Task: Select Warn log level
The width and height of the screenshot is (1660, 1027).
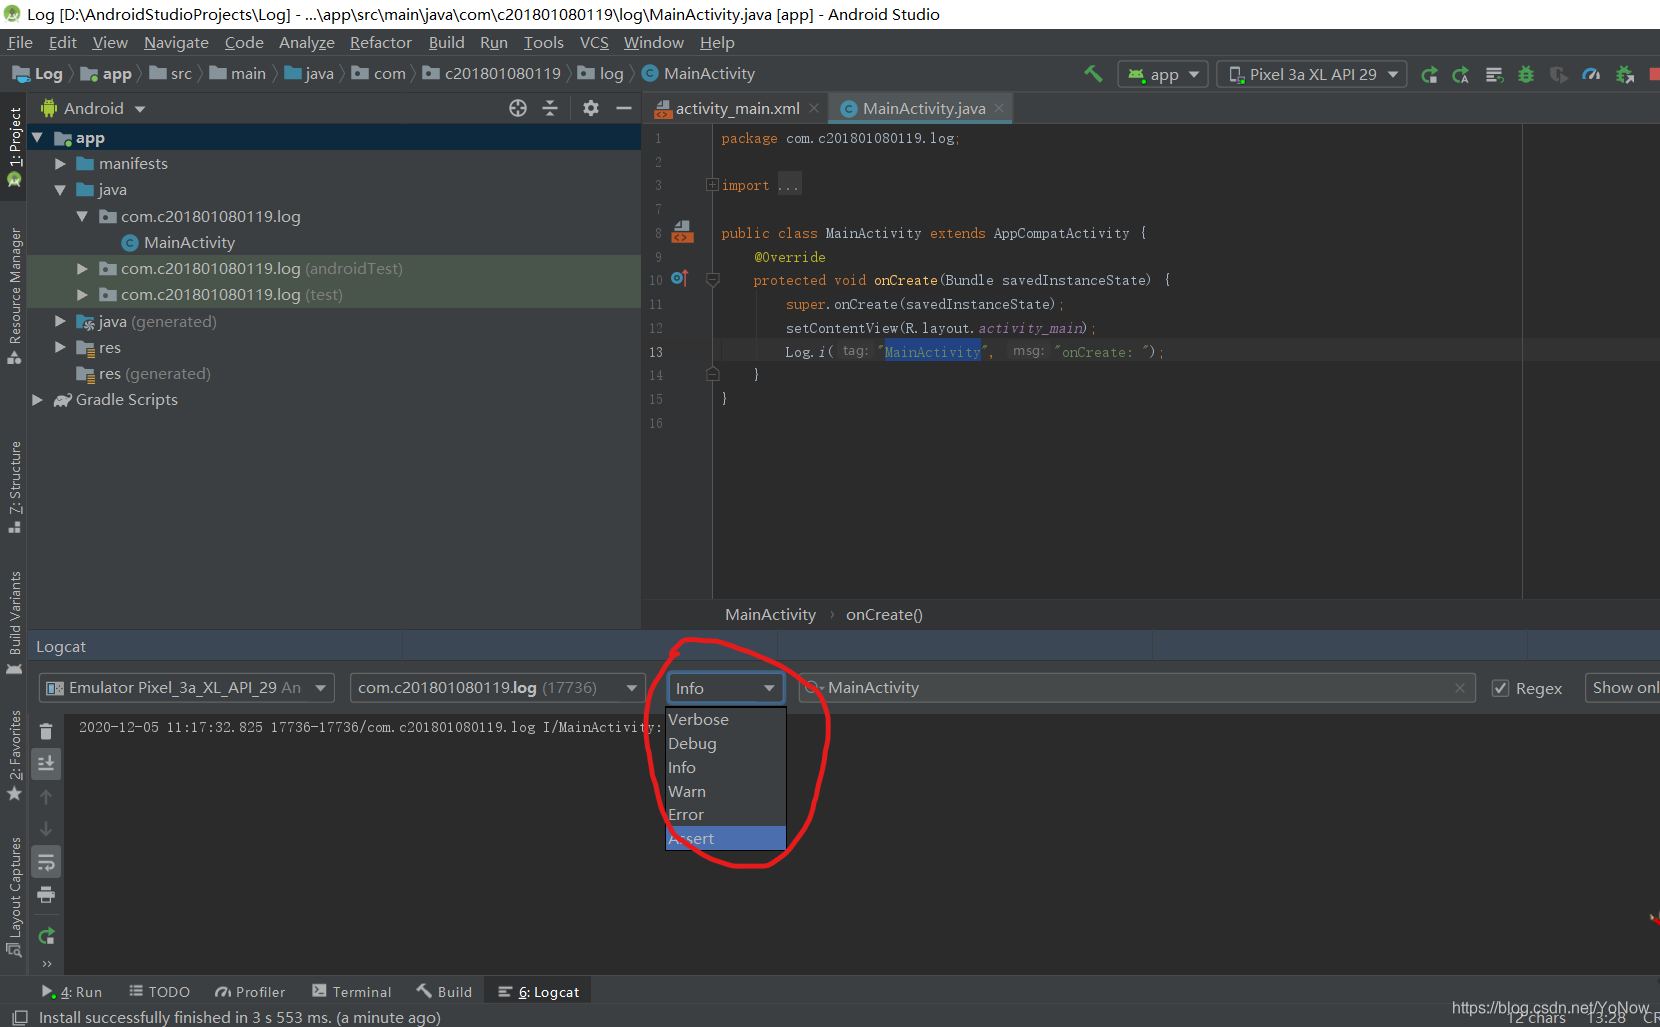Action: (x=726, y=792)
